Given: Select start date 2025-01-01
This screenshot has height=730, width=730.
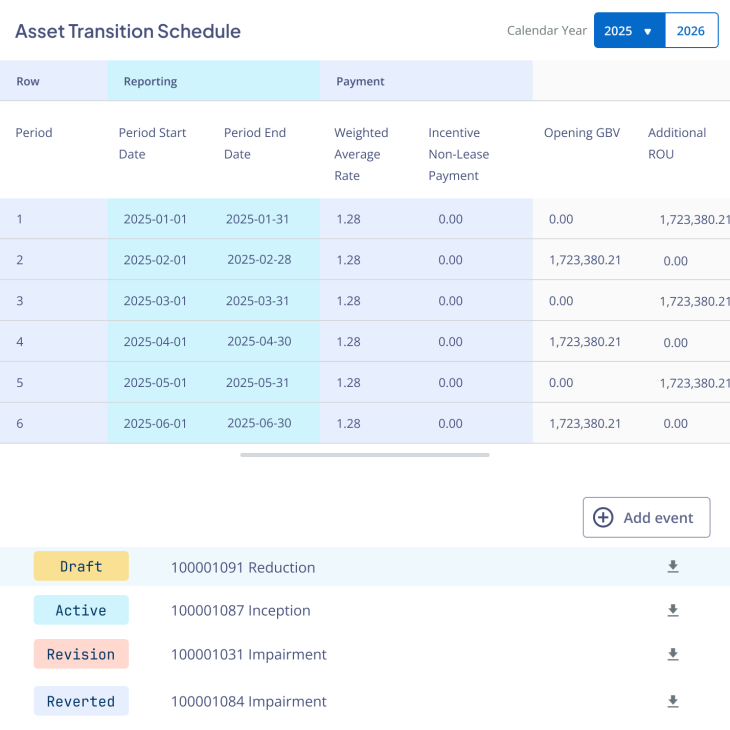Looking at the screenshot, I should [x=155, y=219].
